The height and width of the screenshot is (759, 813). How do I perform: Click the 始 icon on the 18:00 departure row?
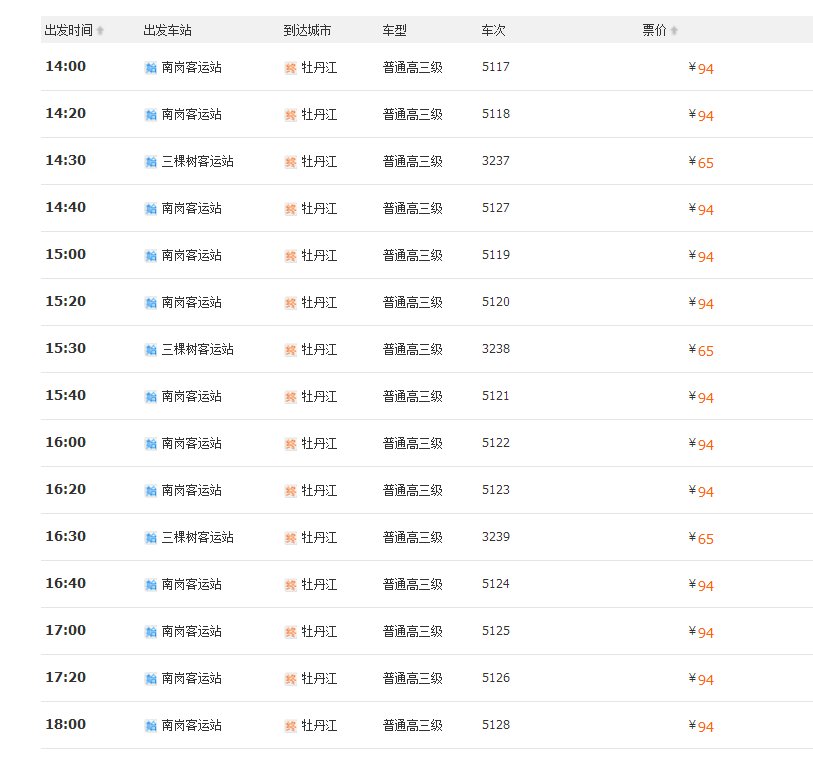pos(151,724)
